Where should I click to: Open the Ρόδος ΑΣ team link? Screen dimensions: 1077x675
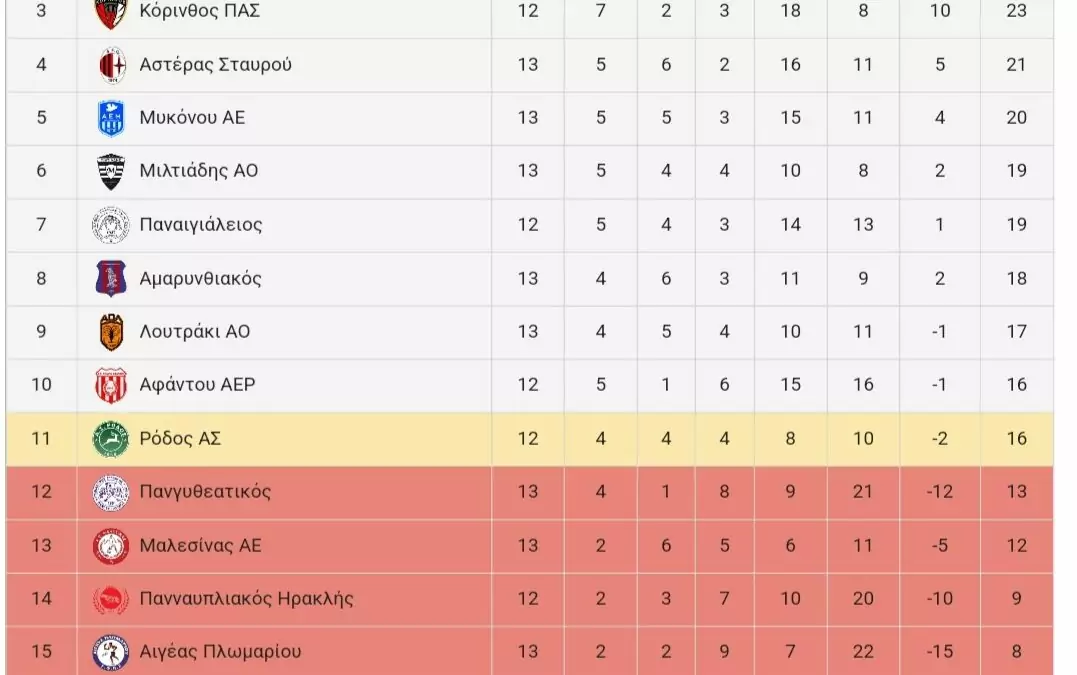click(180, 438)
